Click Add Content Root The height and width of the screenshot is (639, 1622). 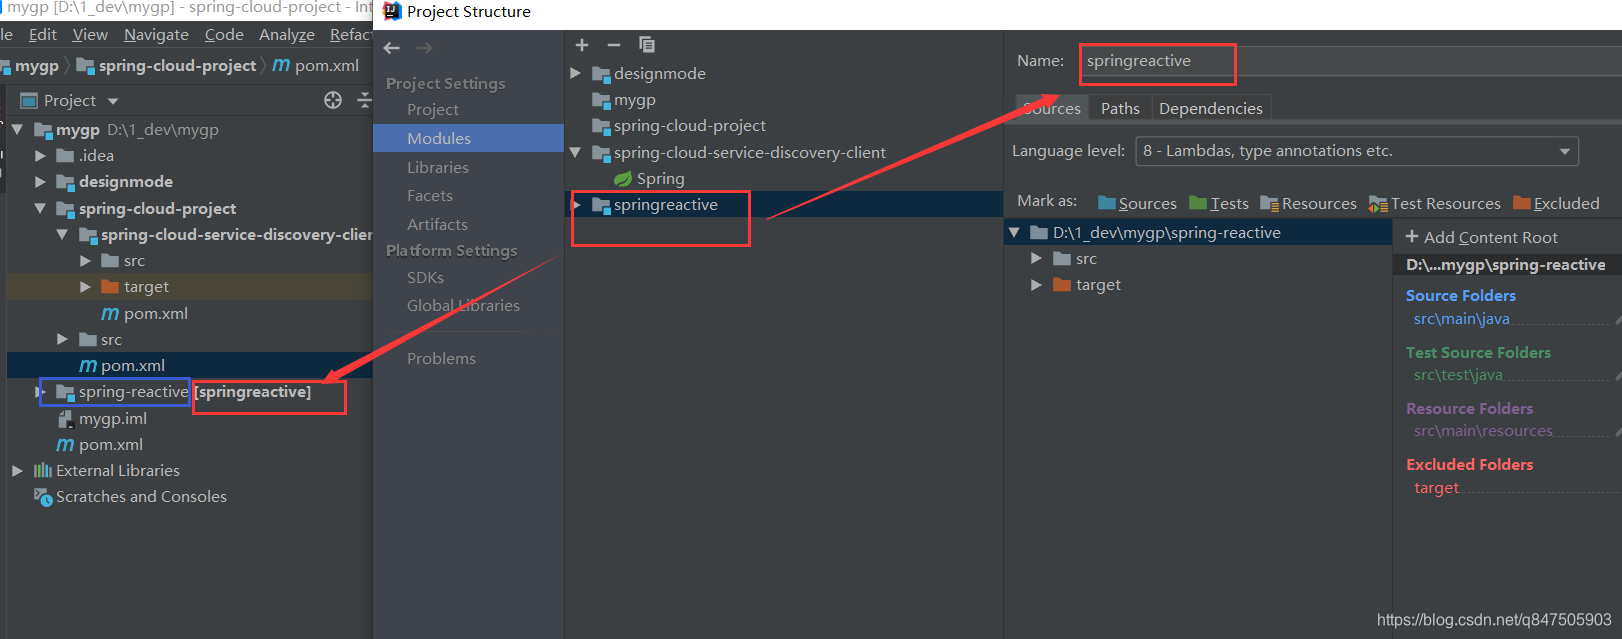click(x=1482, y=238)
